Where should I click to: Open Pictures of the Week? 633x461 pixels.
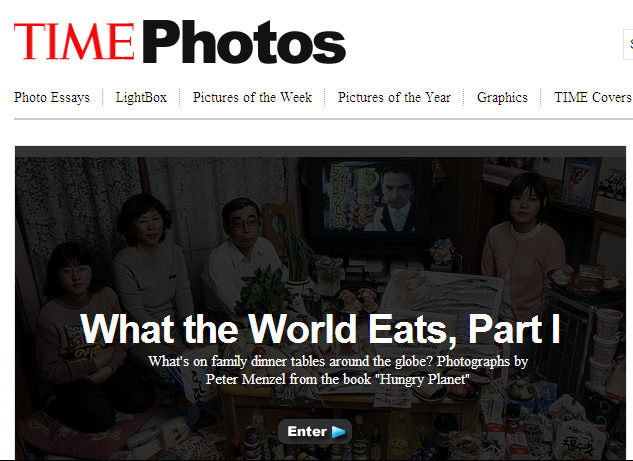(252, 97)
